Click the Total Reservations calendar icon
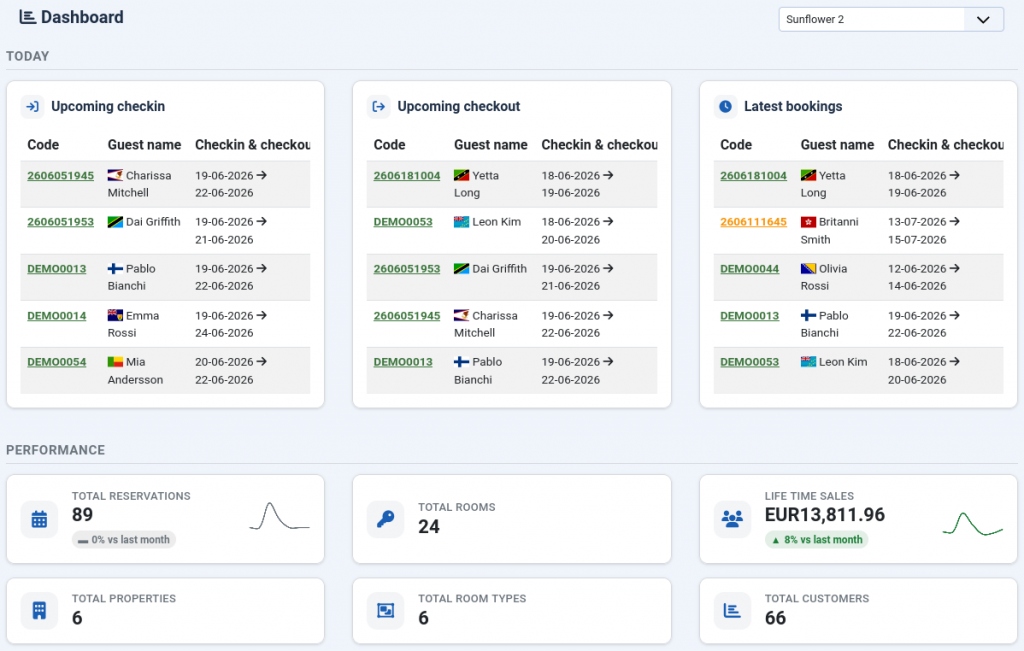 coord(39,519)
